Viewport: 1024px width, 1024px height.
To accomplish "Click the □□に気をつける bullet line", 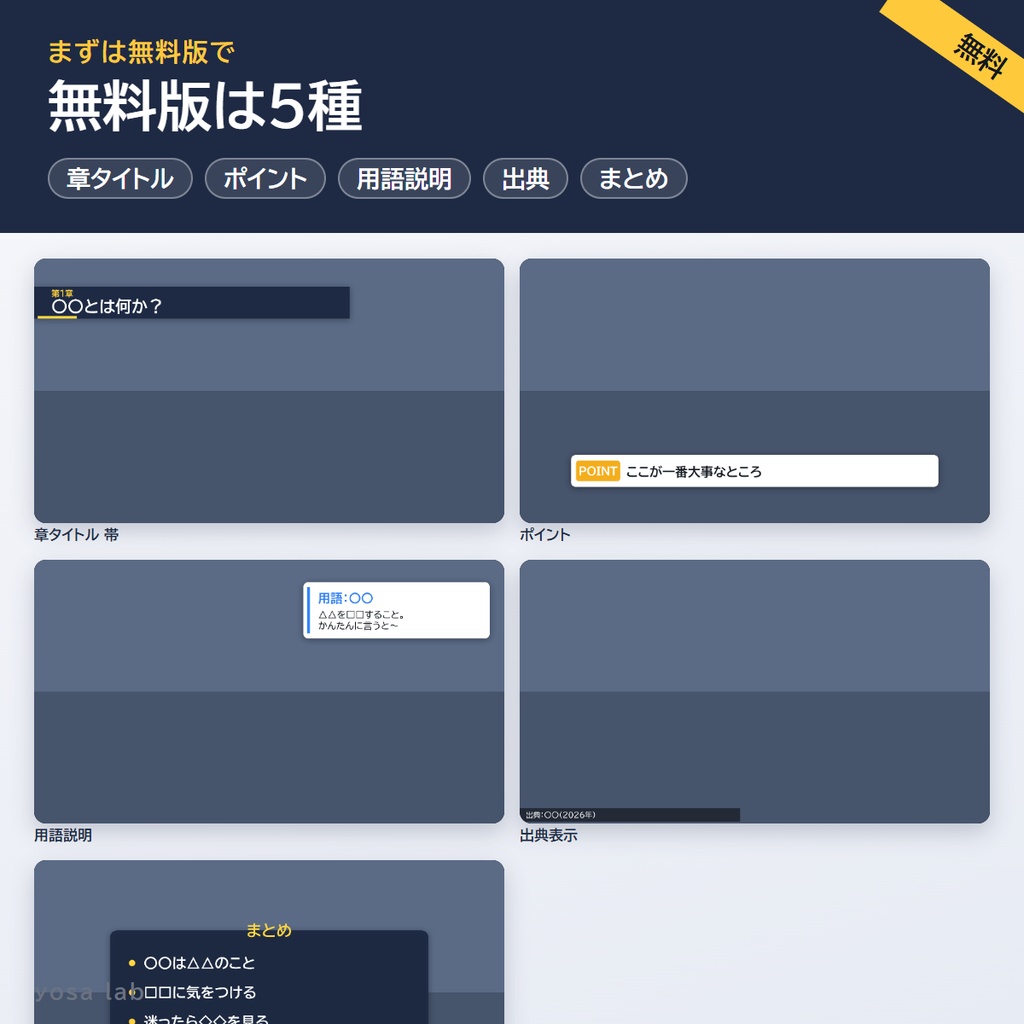I will [x=200, y=992].
